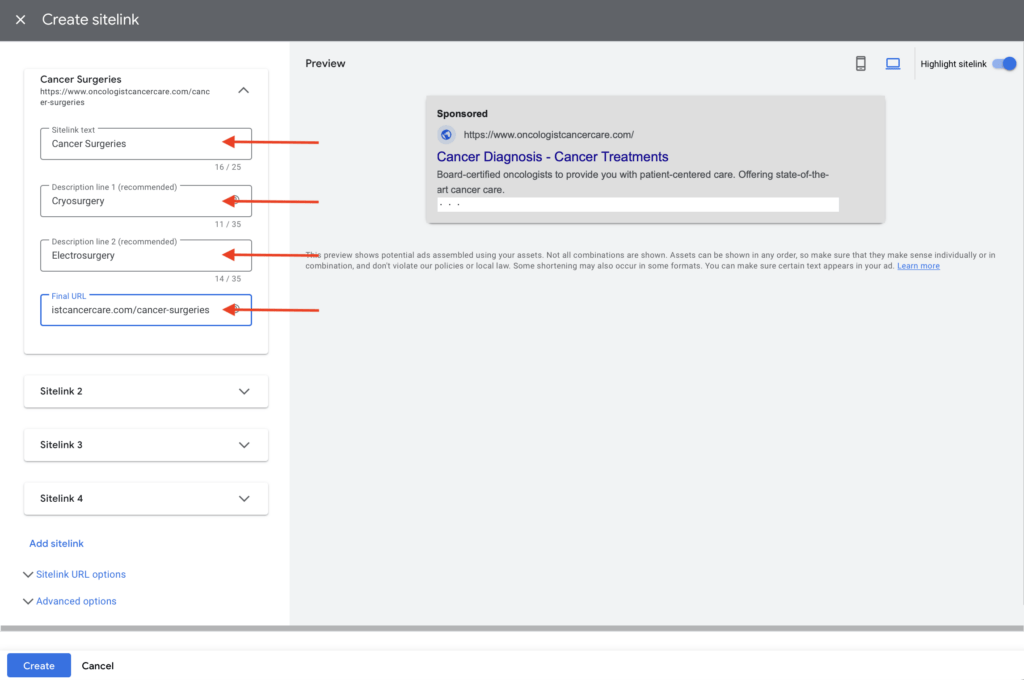Close the Create sitelink dialog
1024x680 pixels.
20,20
